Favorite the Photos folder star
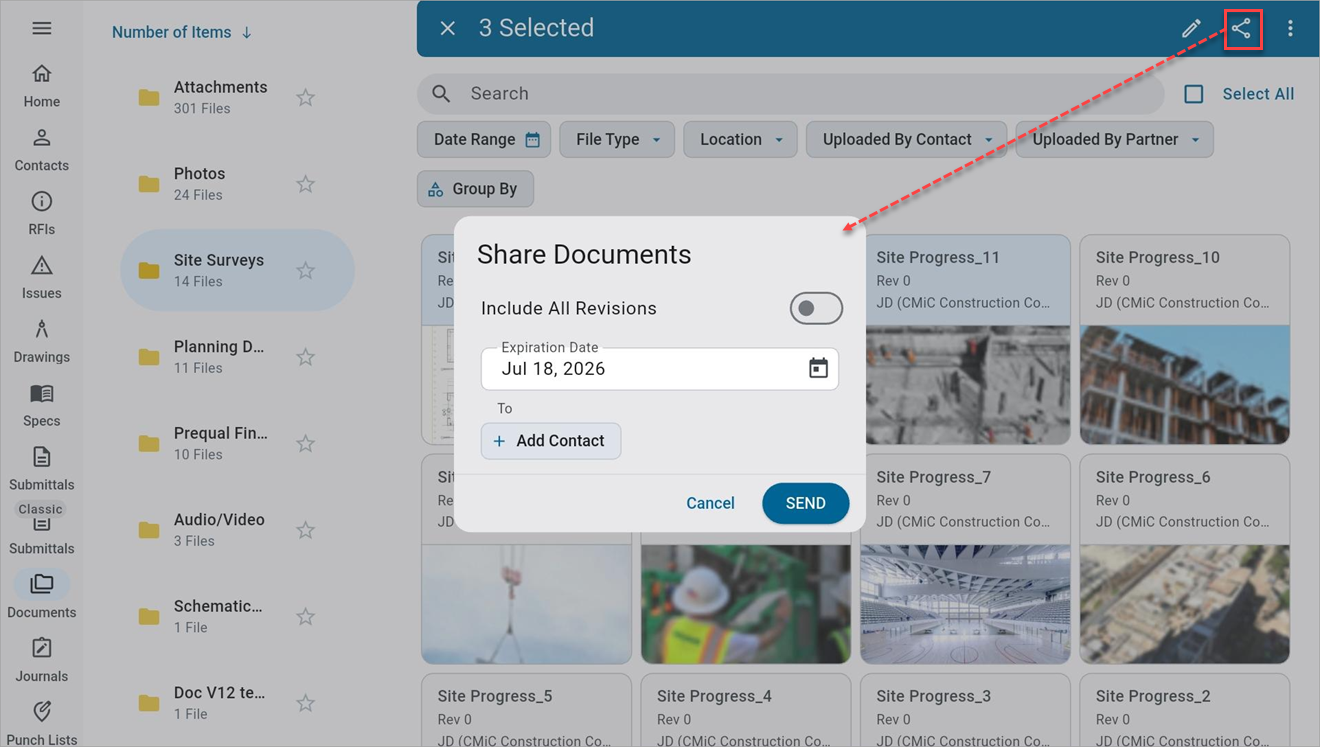 click(x=306, y=184)
